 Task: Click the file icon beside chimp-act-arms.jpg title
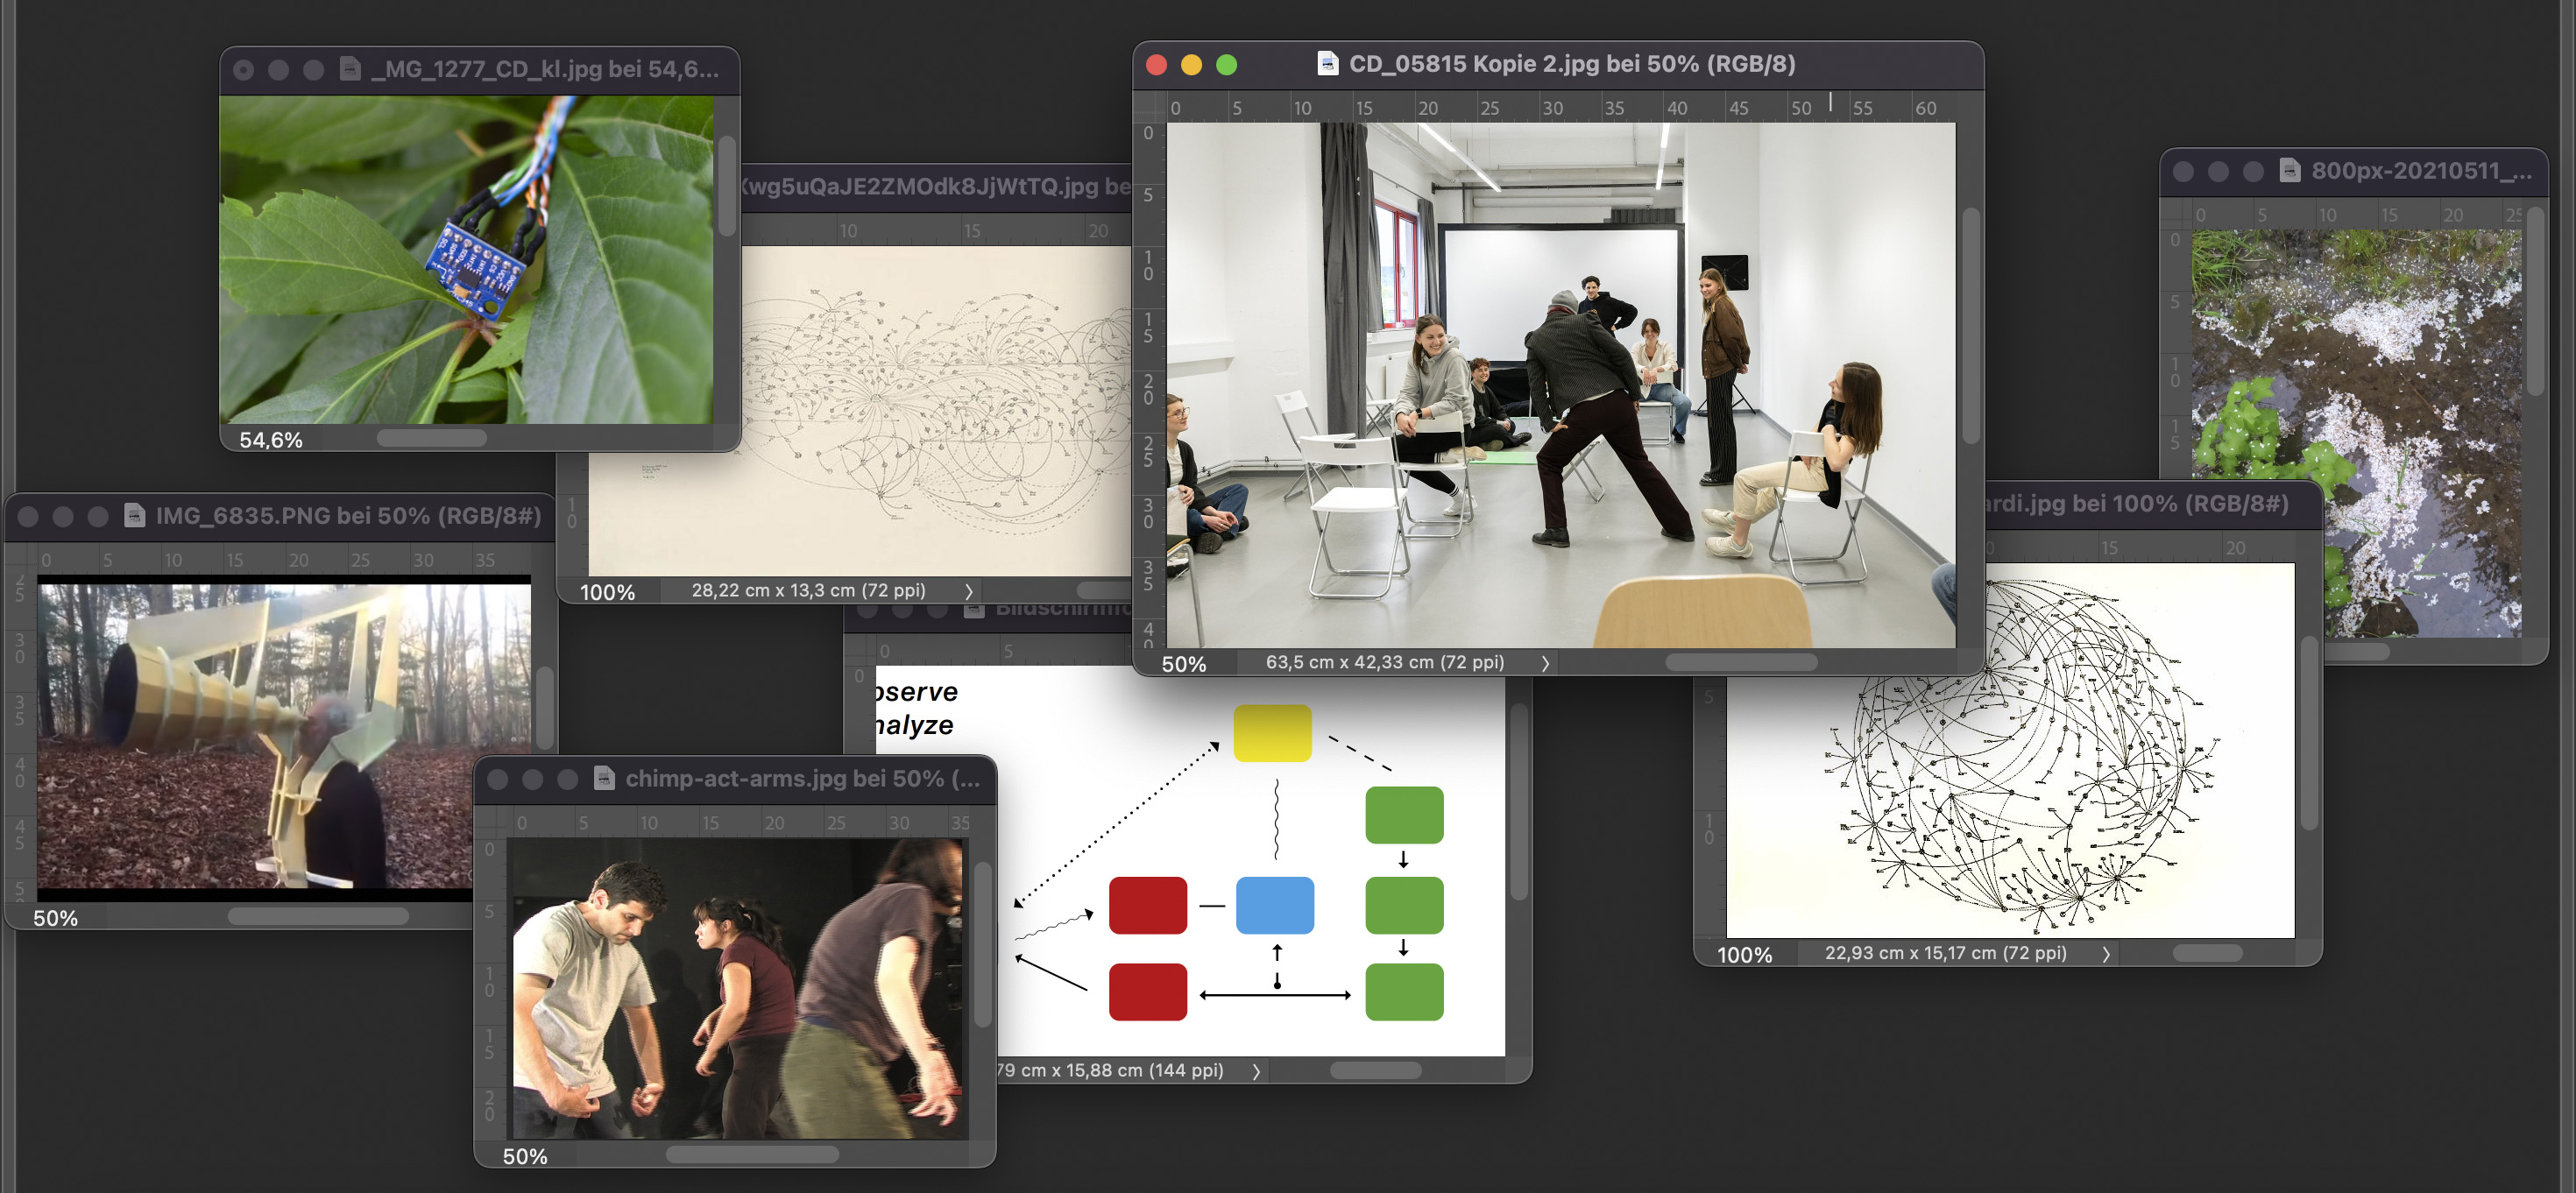click(604, 779)
